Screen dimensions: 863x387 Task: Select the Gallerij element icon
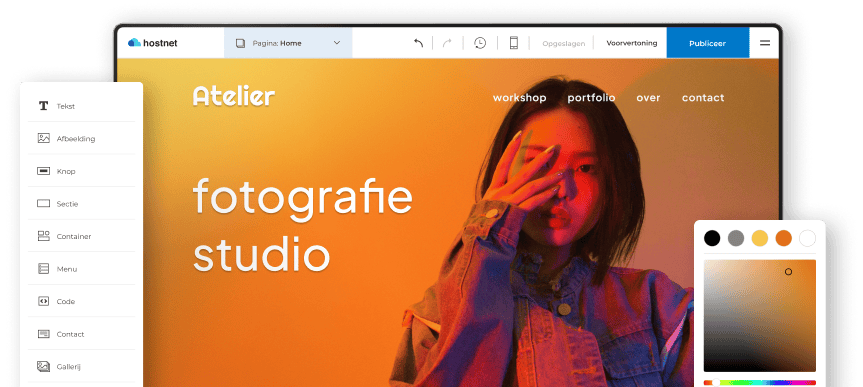[43, 366]
